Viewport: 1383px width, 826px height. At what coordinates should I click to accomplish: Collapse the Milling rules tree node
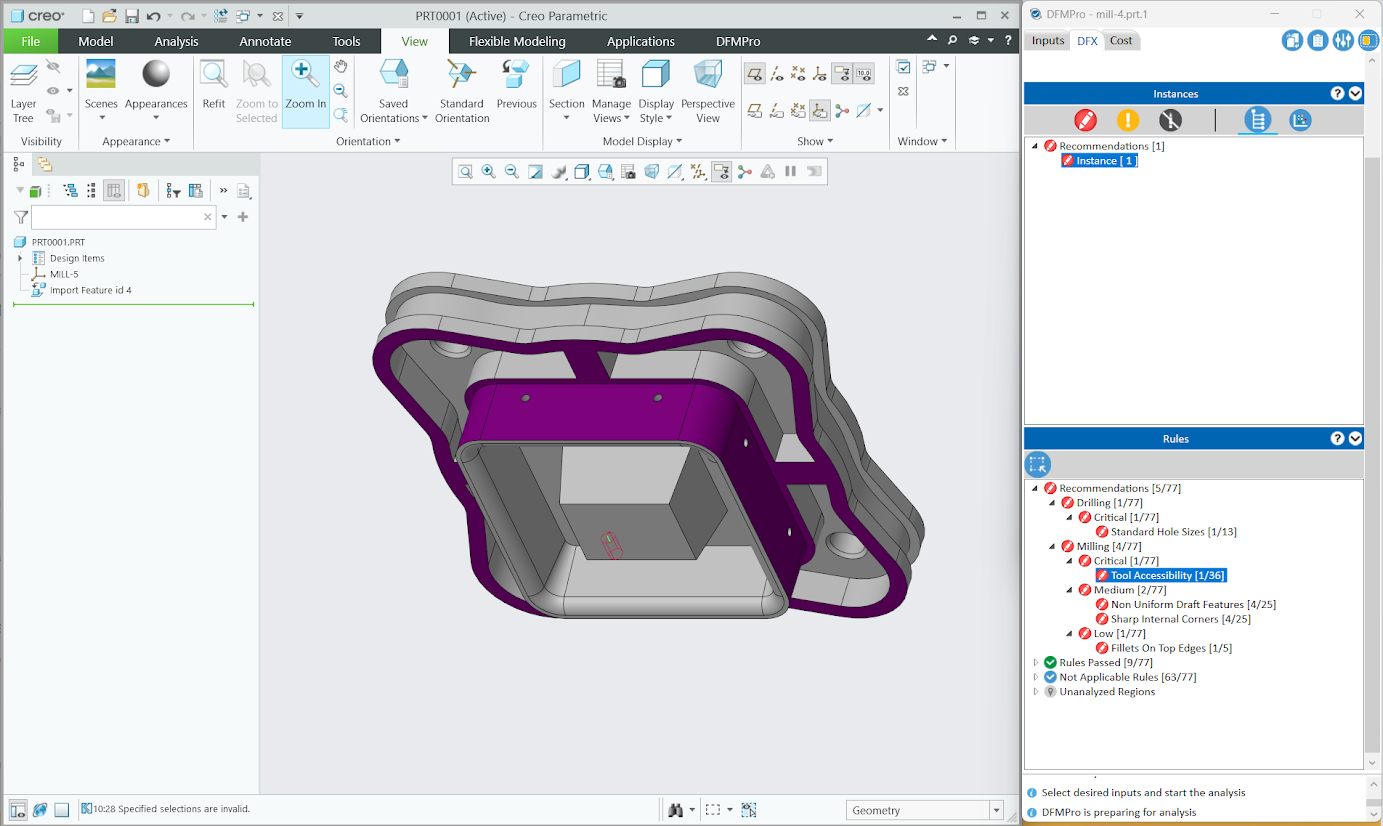[1053, 546]
